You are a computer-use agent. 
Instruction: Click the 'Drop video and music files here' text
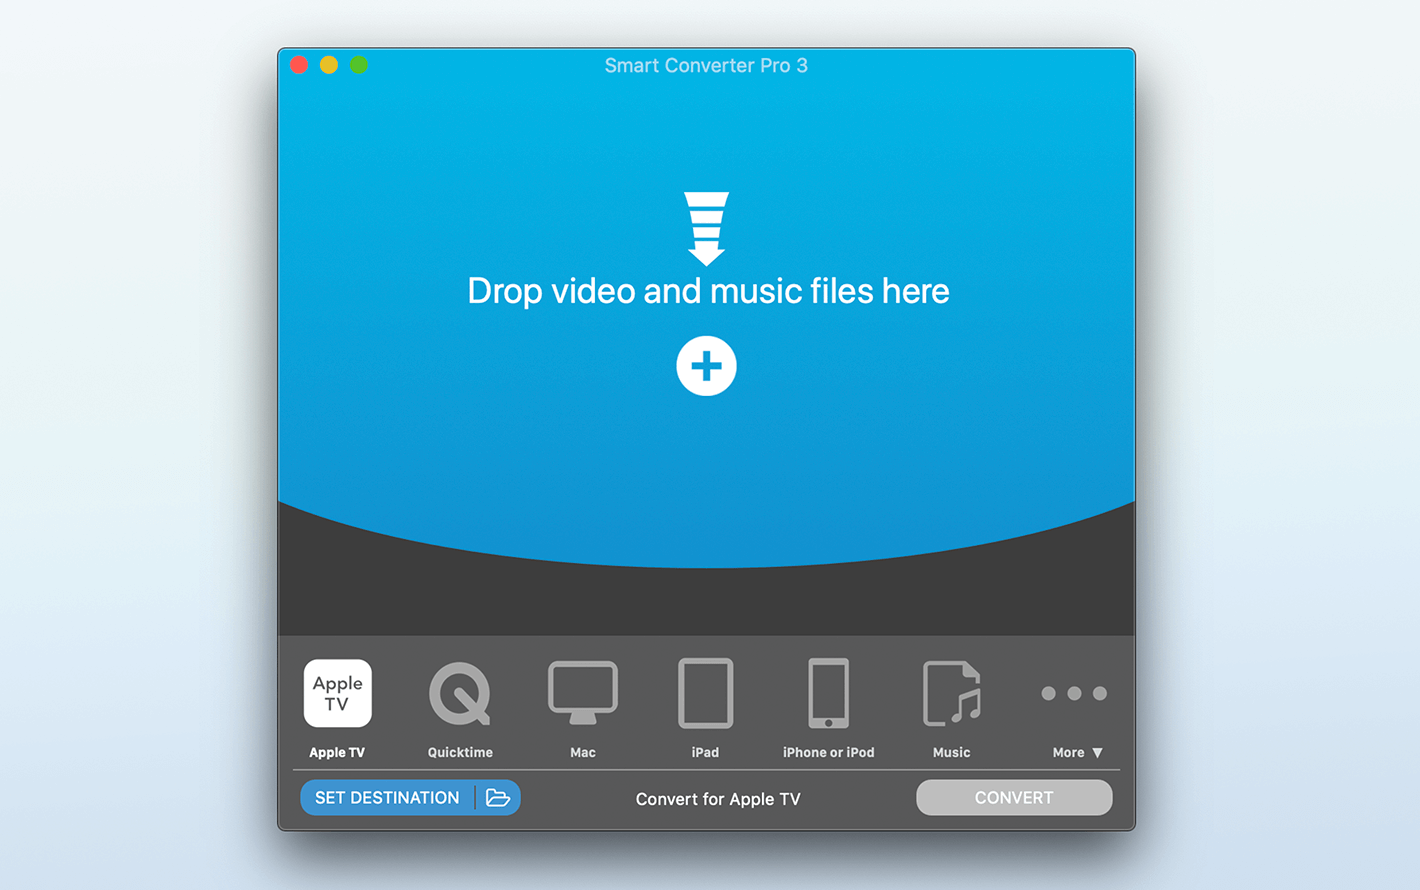(708, 291)
